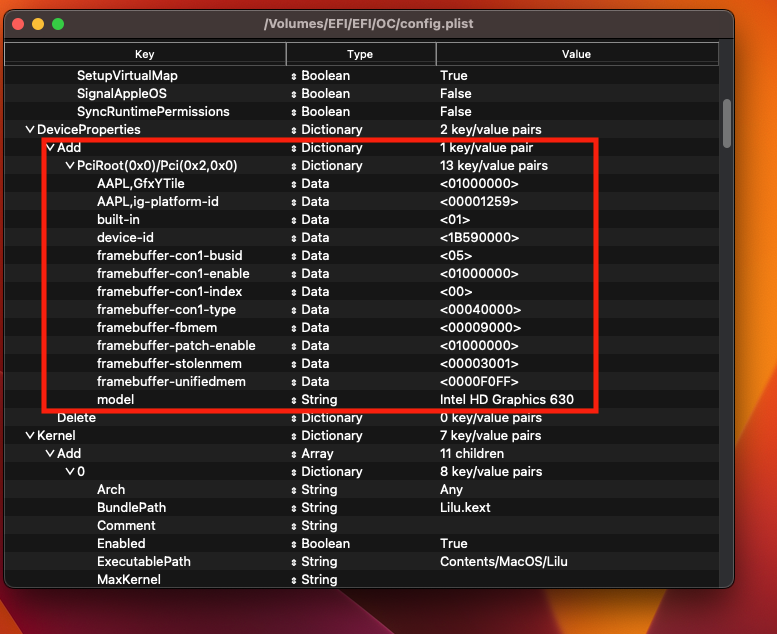Screen dimensions: 777x634
Task: Click the green zoom window button
Action: pyautogui.click(x=58, y=24)
